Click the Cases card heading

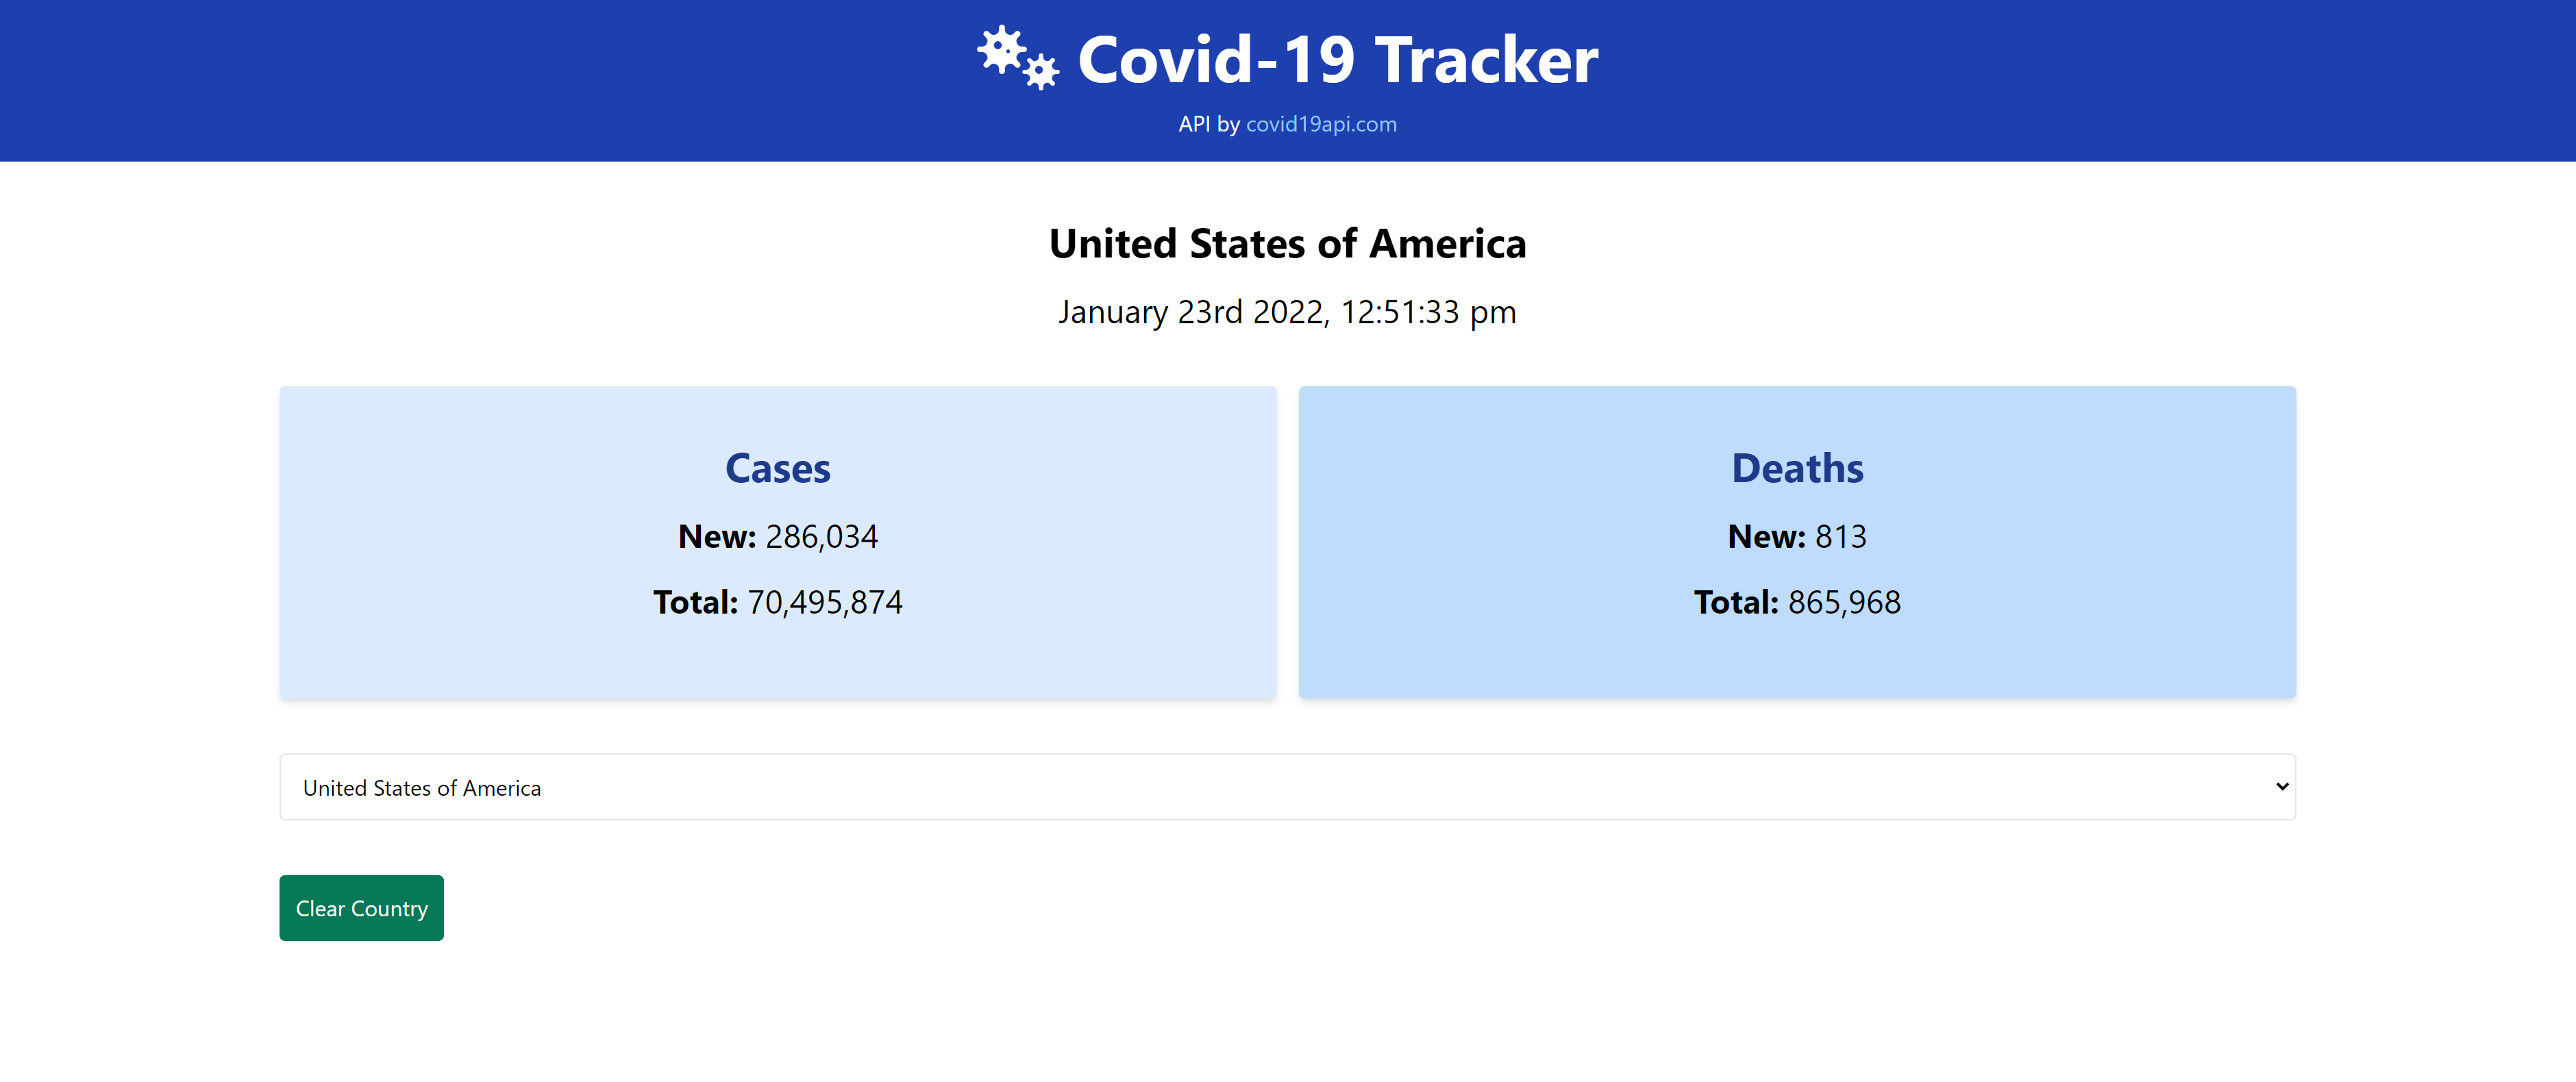click(x=778, y=468)
